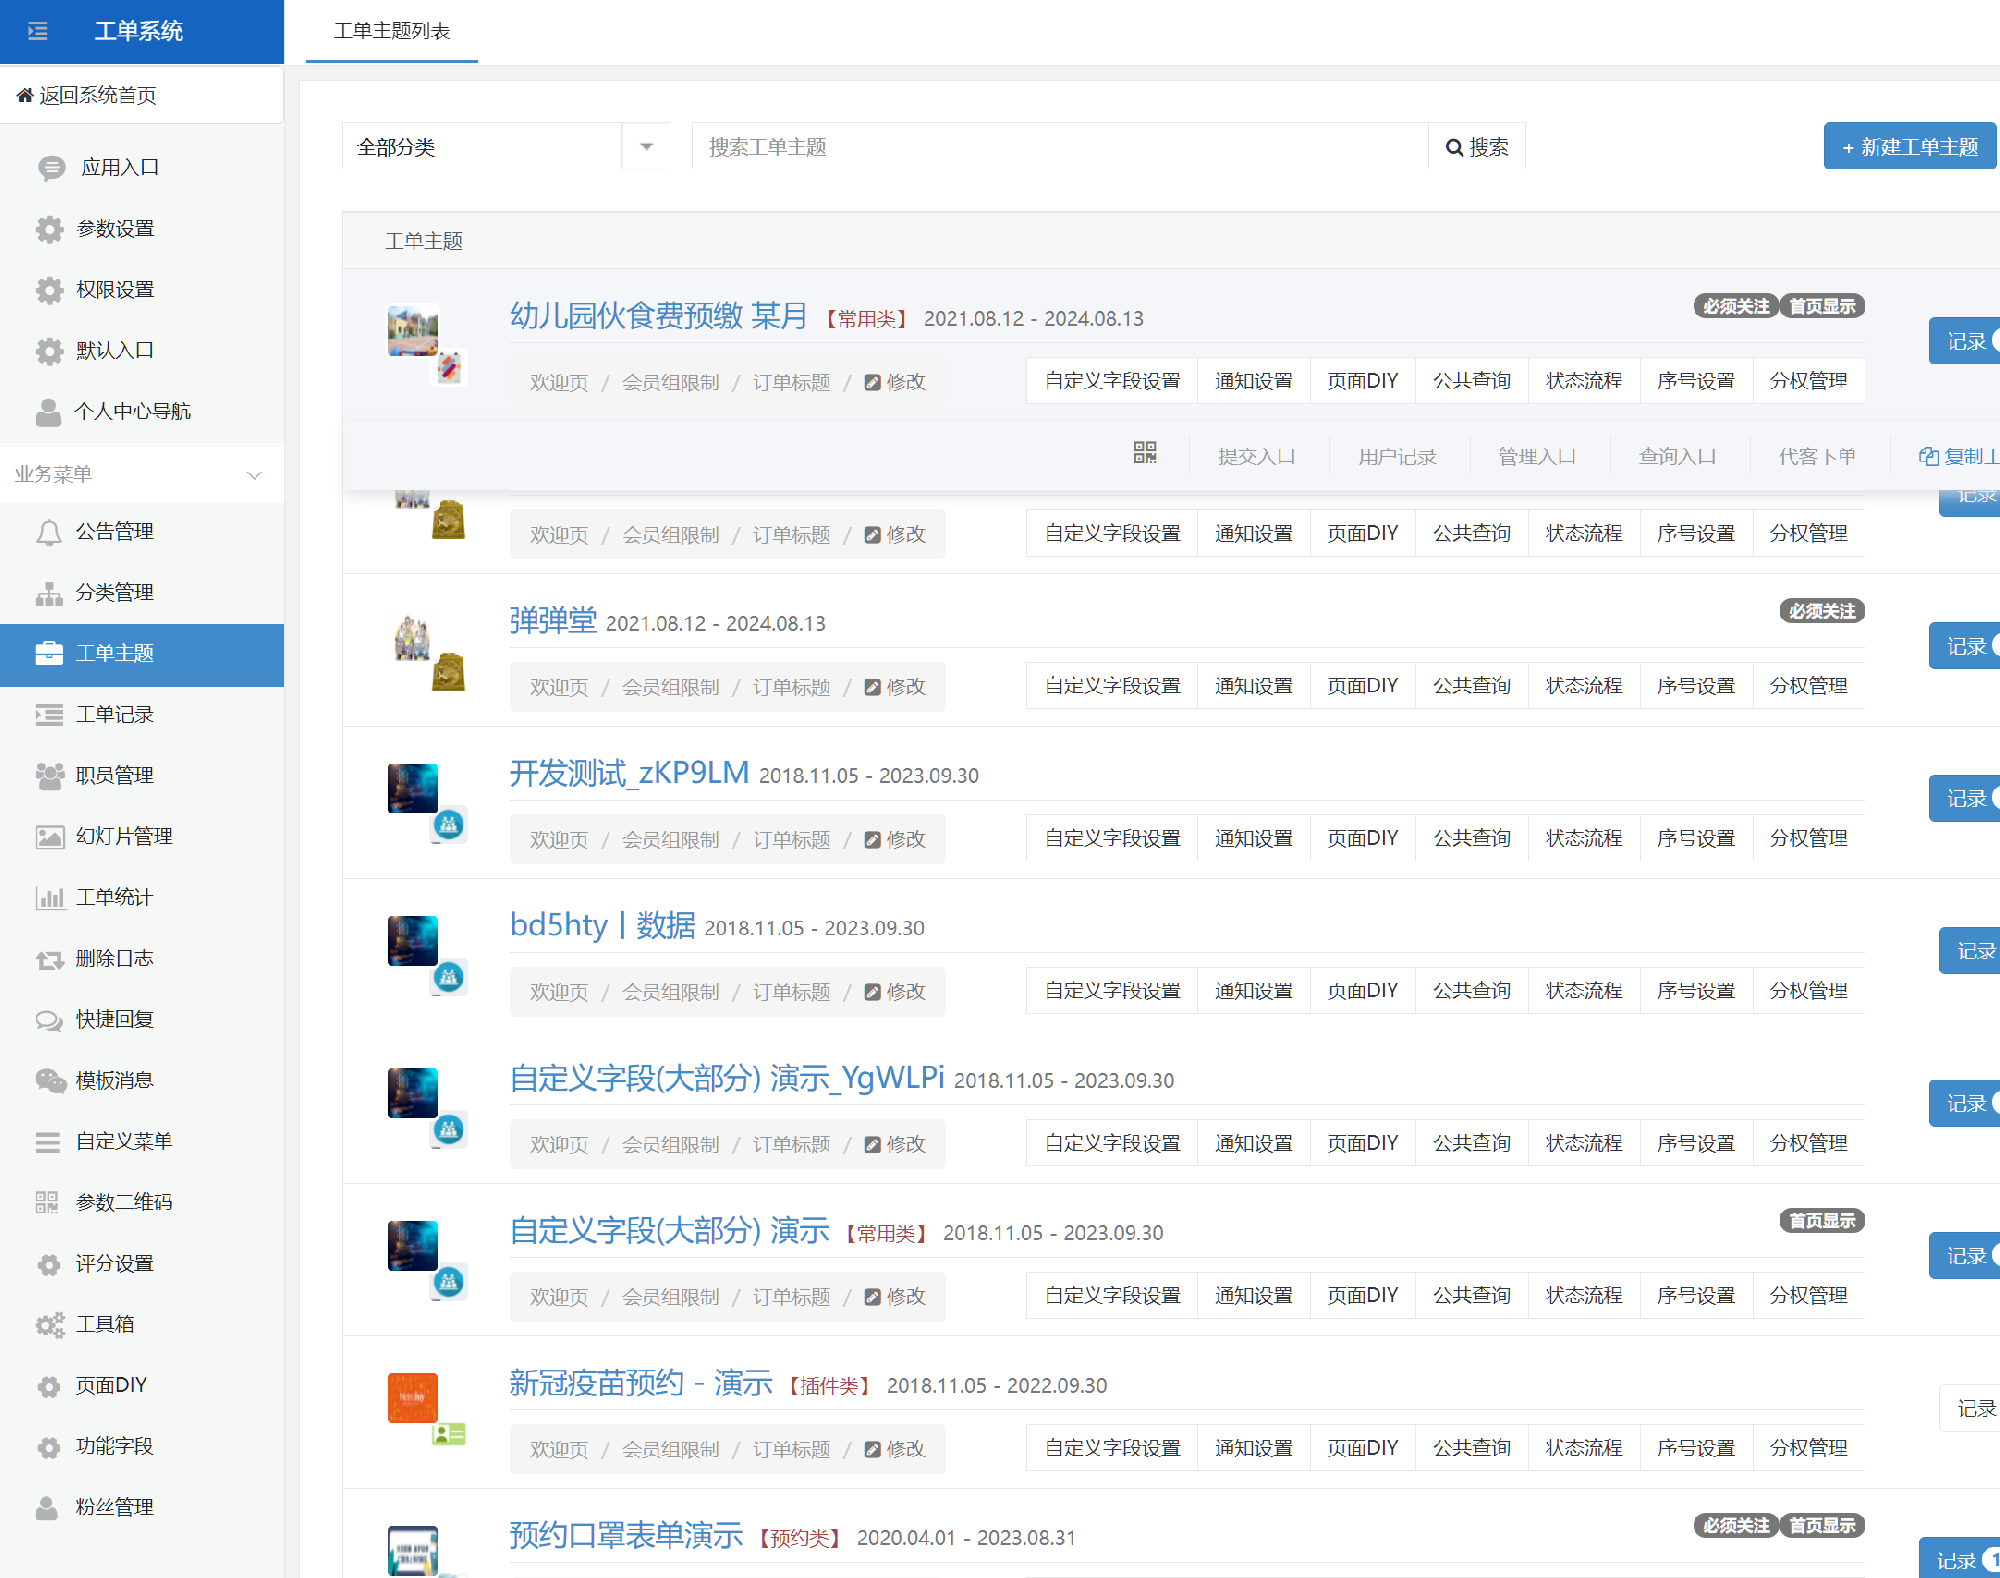Click 状态流程 for 幼儿园伙食费预缴

point(1583,378)
